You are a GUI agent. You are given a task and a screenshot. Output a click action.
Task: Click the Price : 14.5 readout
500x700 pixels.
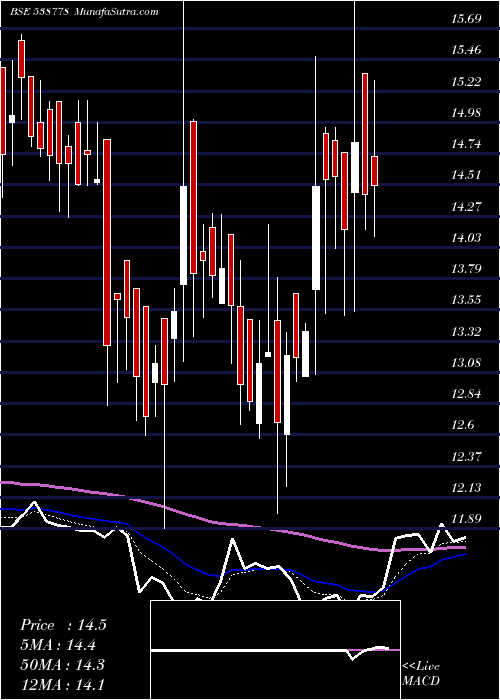(63, 625)
